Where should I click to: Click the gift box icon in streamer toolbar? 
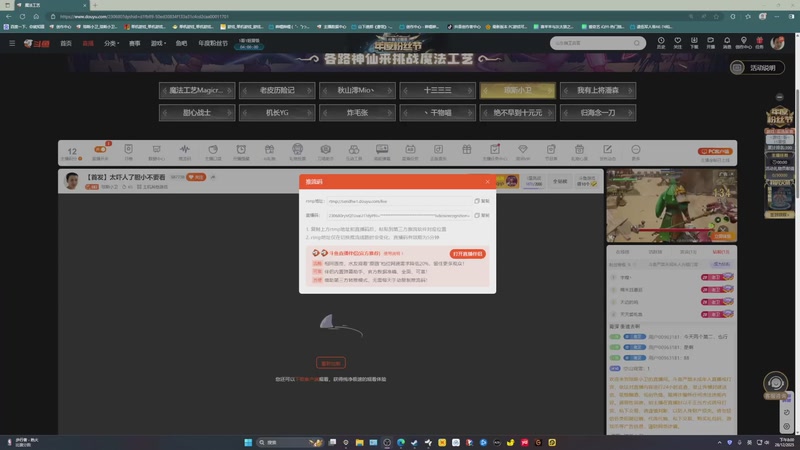pos(466,149)
